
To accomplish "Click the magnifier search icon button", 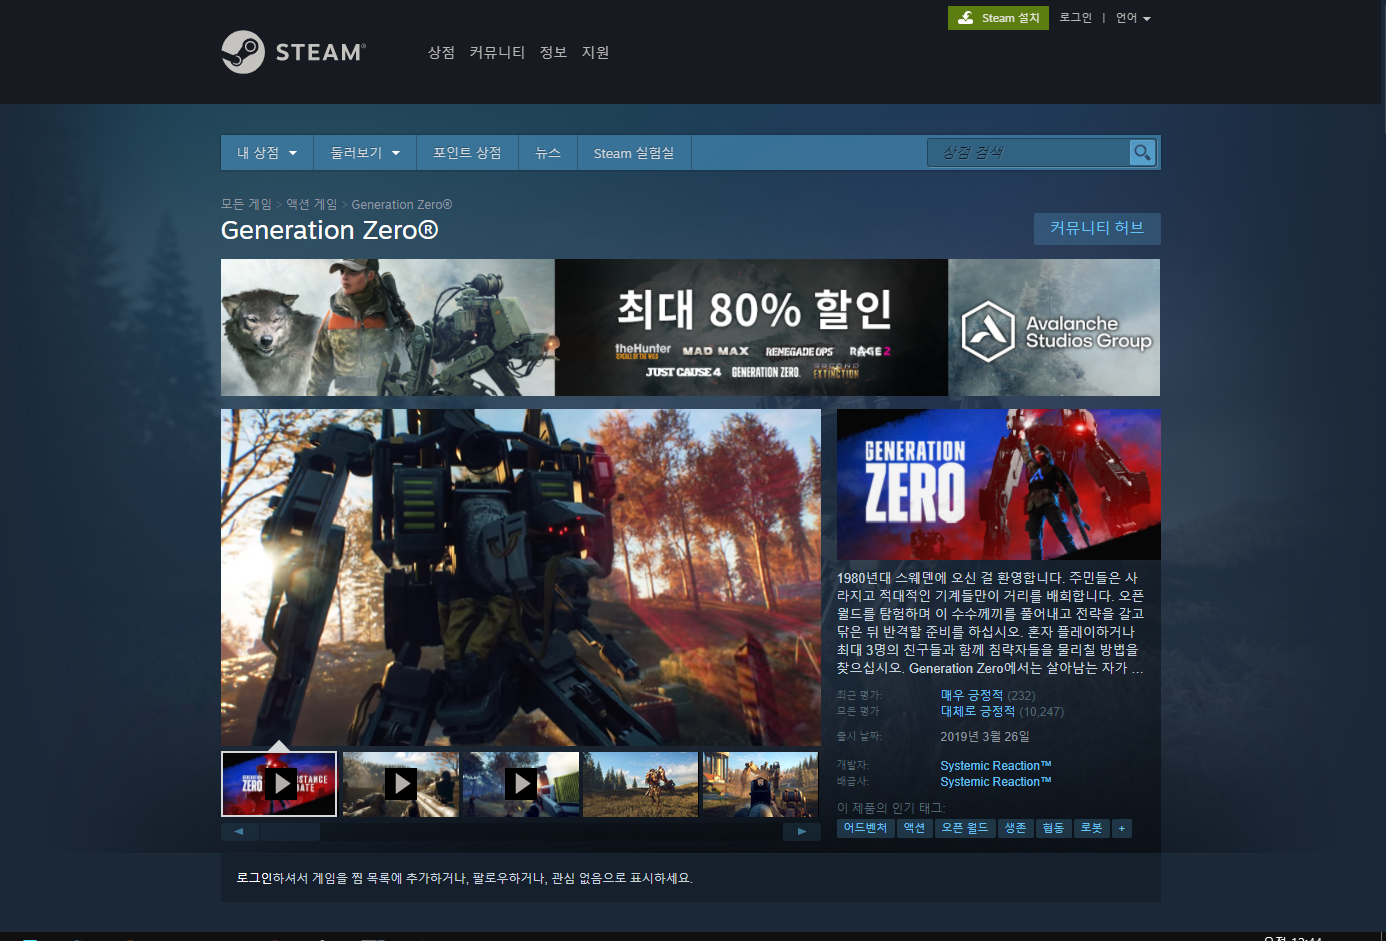I will (1142, 152).
